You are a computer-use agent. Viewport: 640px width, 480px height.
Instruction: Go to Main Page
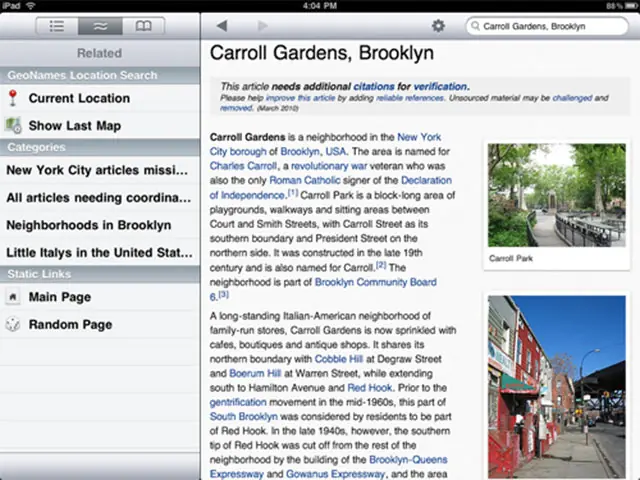[x=100, y=297]
